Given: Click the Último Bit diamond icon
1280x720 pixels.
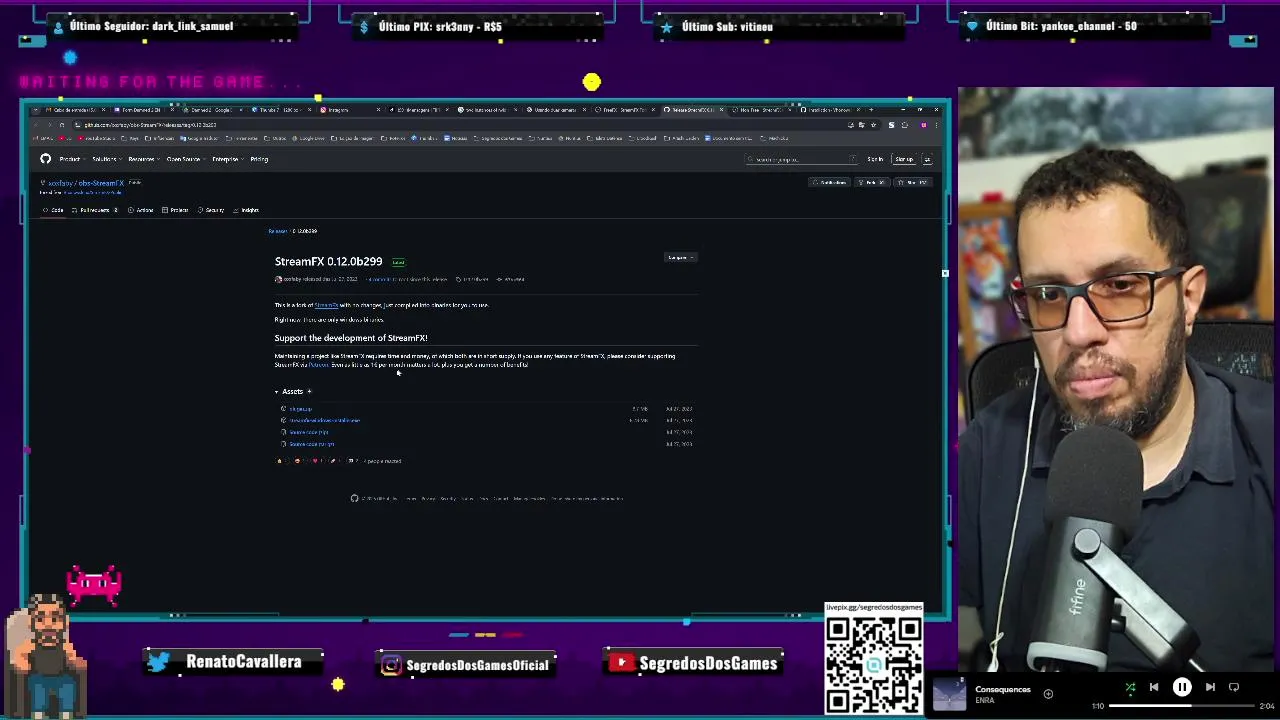Looking at the screenshot, I should (x=971, y=27).
